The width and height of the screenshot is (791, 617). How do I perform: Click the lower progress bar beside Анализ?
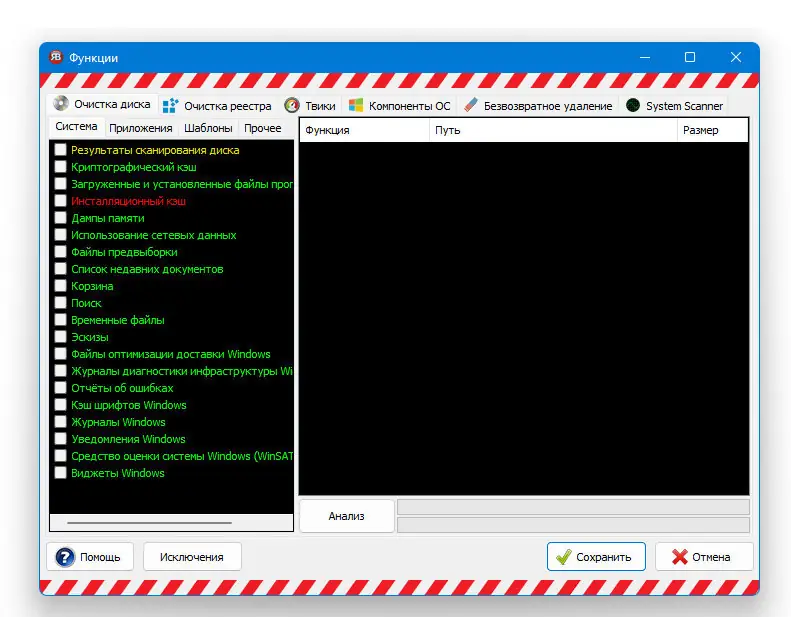point(573,525)
